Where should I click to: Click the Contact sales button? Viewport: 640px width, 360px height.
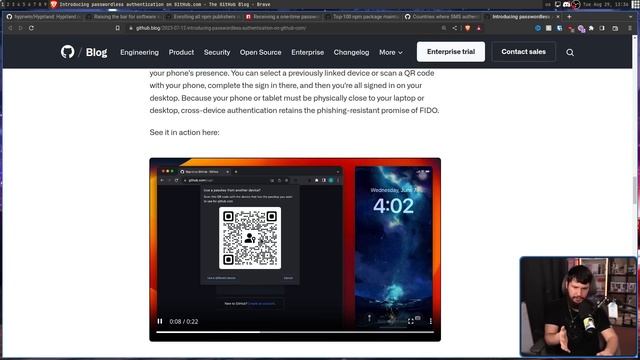coord(523,52)
